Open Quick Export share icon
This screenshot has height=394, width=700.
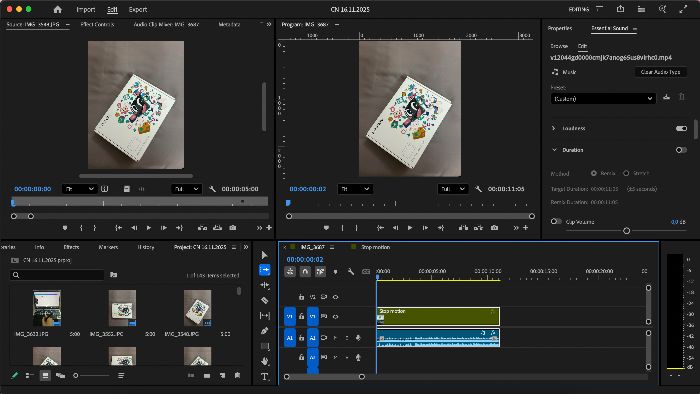(620, 9)
